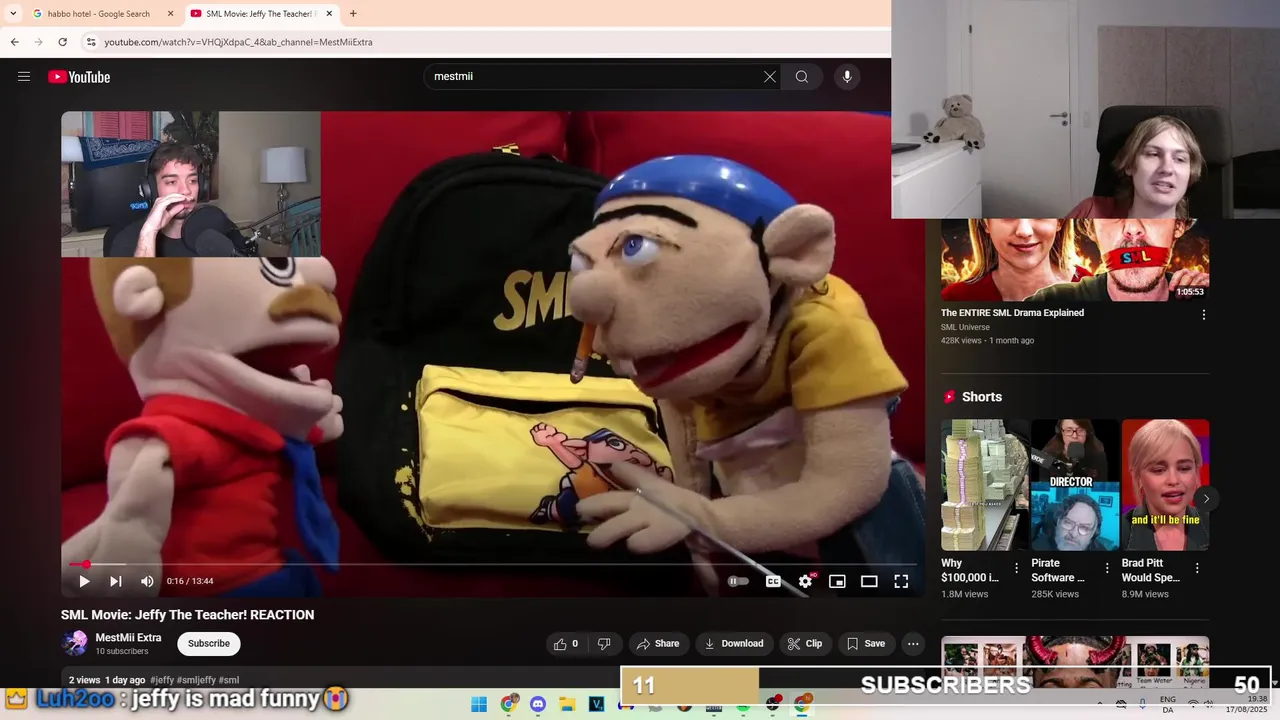Open Brad Pitt short thumbnail
Image resolution: width=1280 pixels, height=720 pixels.
pos(1165,485)
